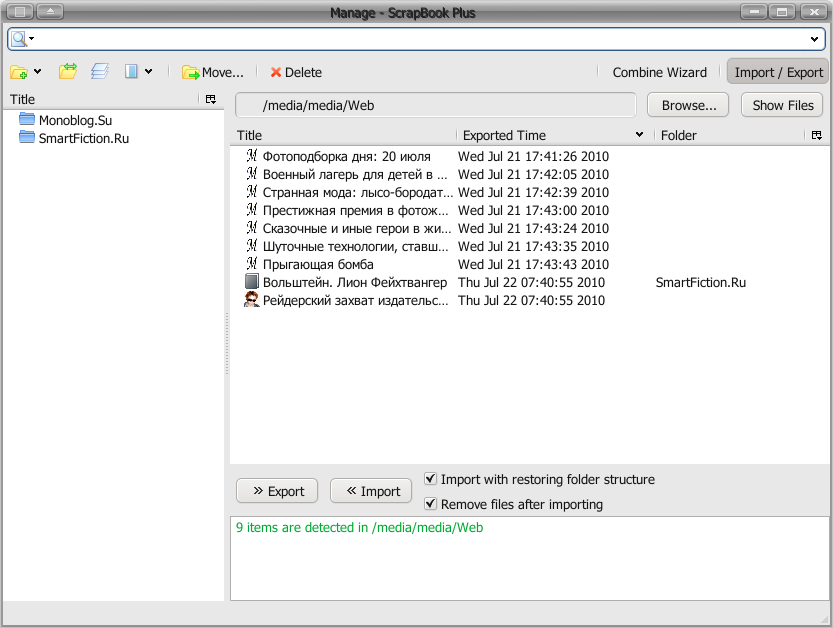833x628 pixels.
Task: Open the panel view dropdown arrow
Action: [149, 71]
